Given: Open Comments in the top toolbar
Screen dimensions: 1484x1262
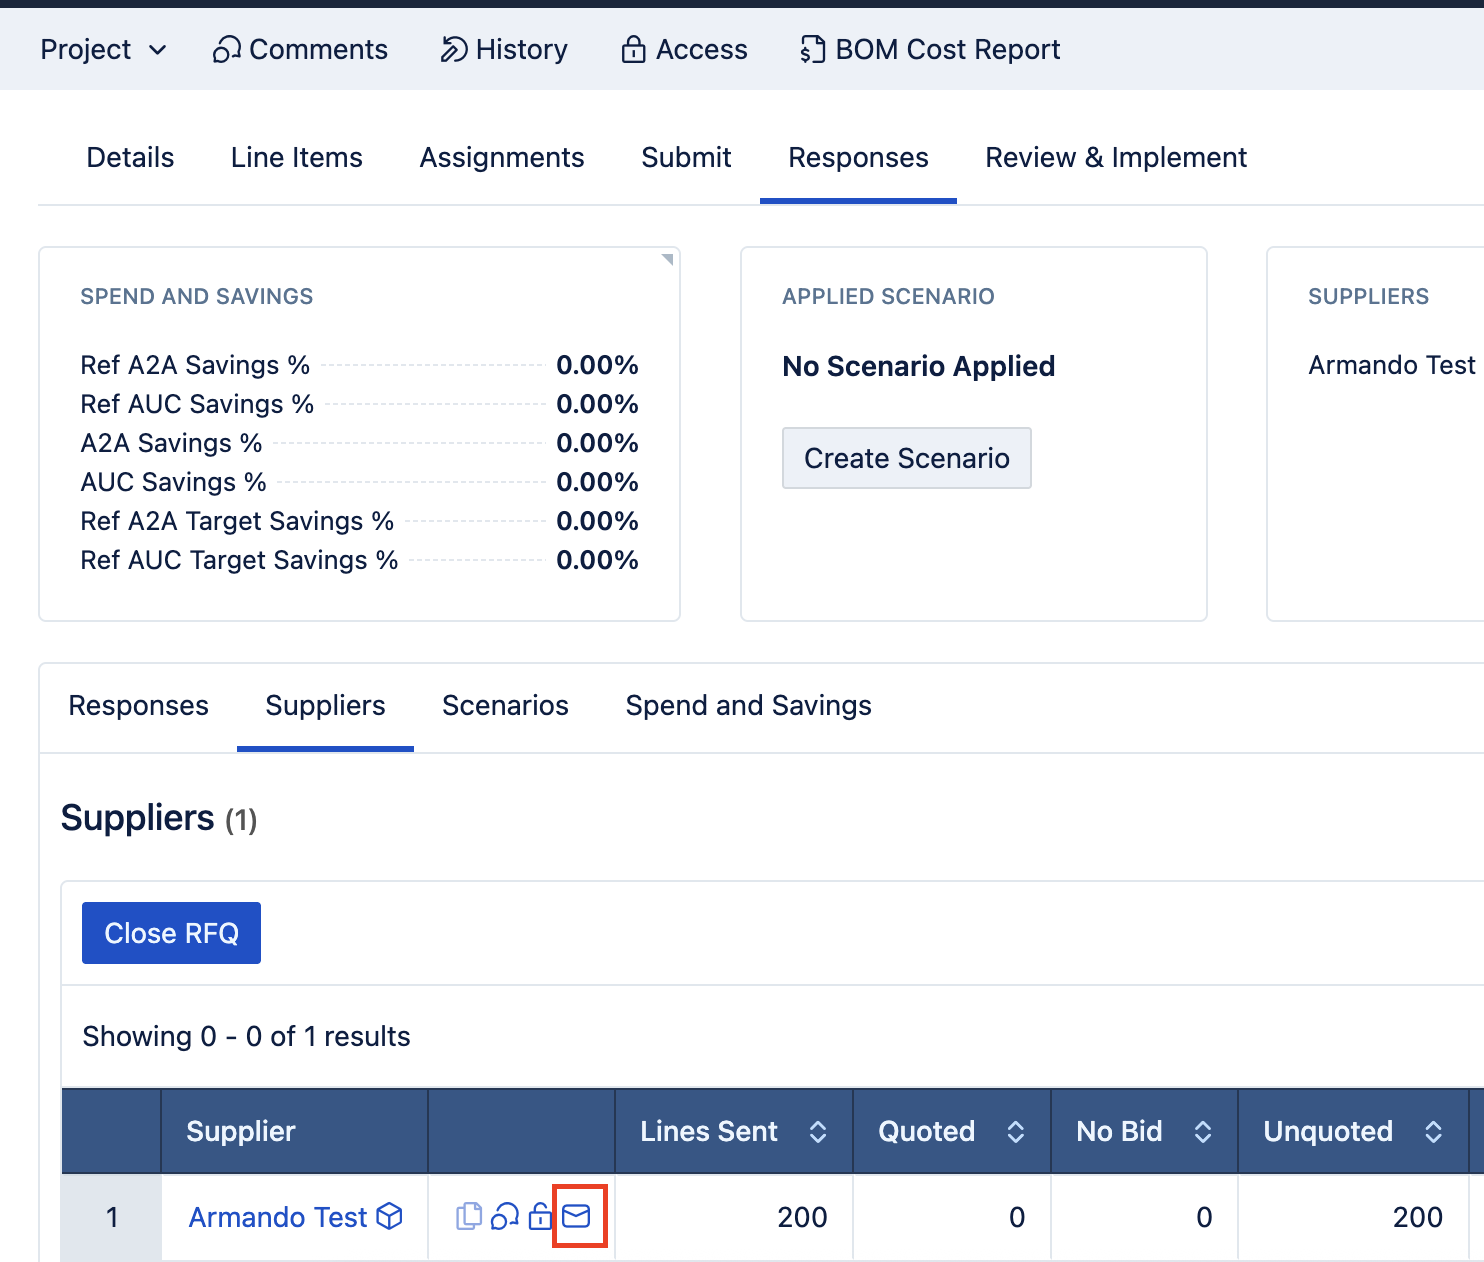Looking at the screenshot, I should pos(300,49).
